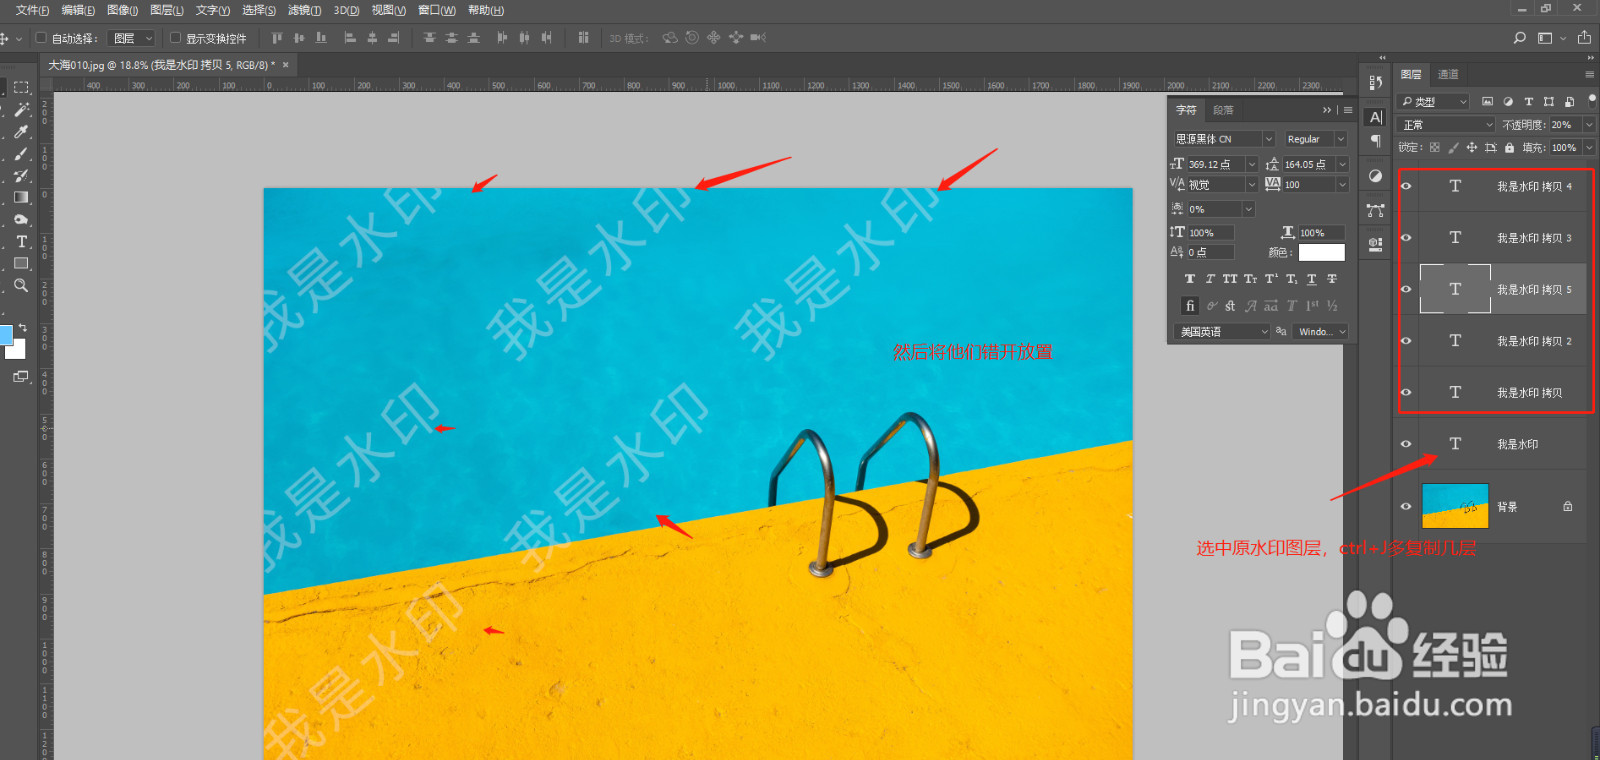Open the Paths panel icon

coord(1376,210)
